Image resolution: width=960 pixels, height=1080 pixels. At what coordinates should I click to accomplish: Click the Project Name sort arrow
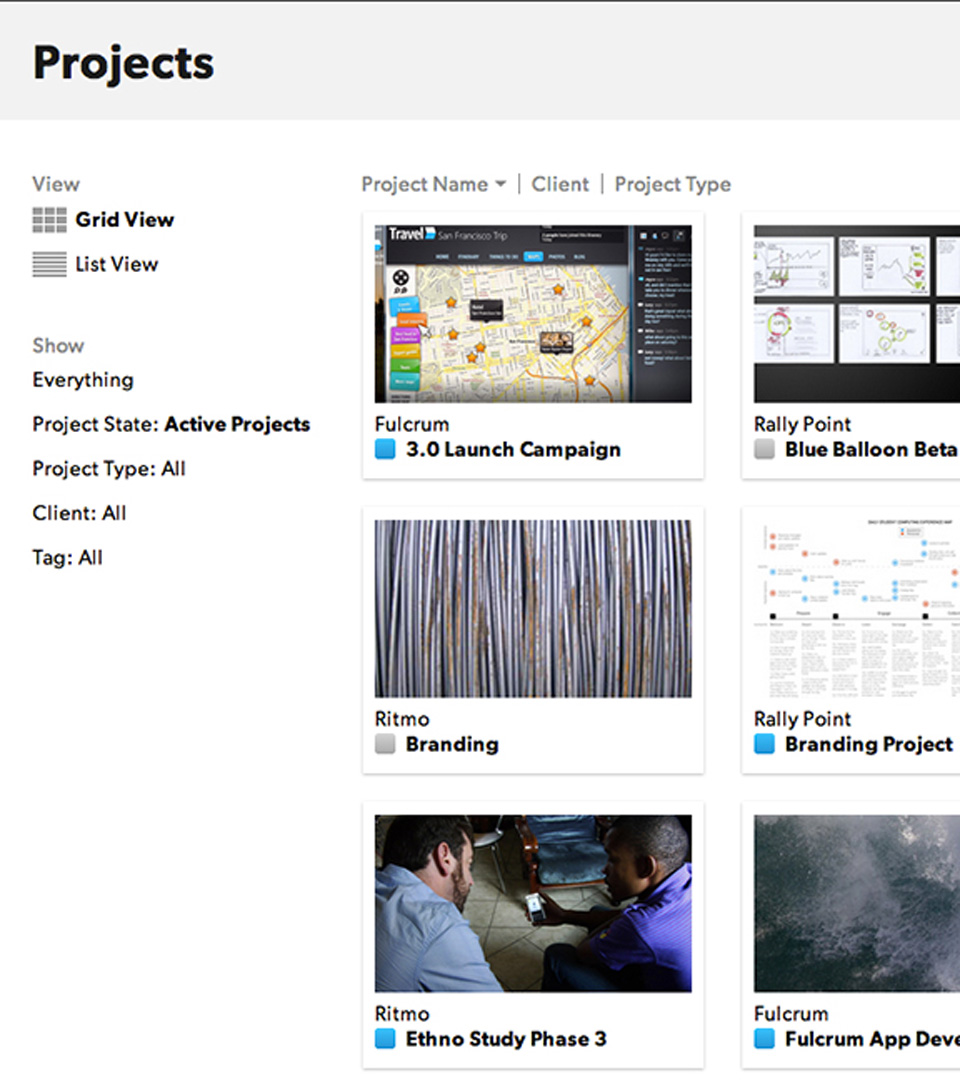501,184
